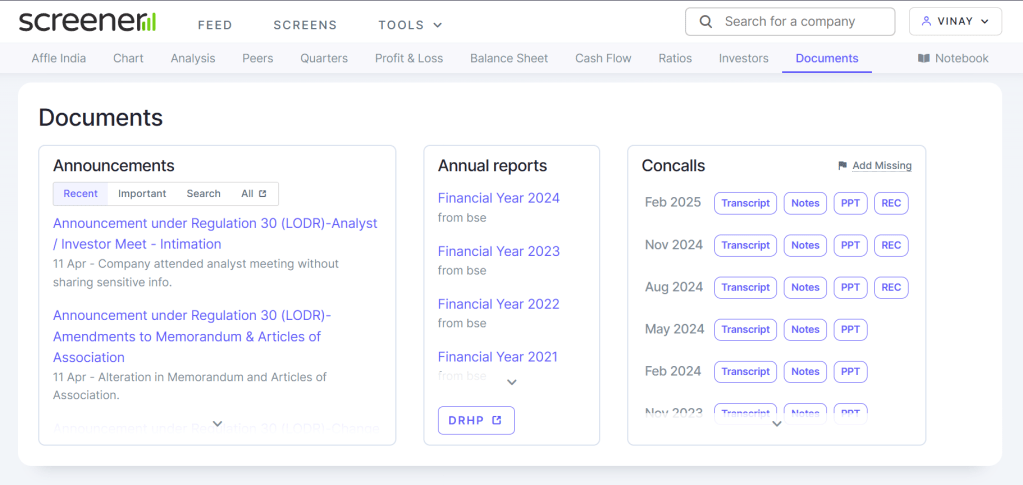1023x485 pixels.
Task: Open the TOOLS dropdown menu
Action: (410, 25)
